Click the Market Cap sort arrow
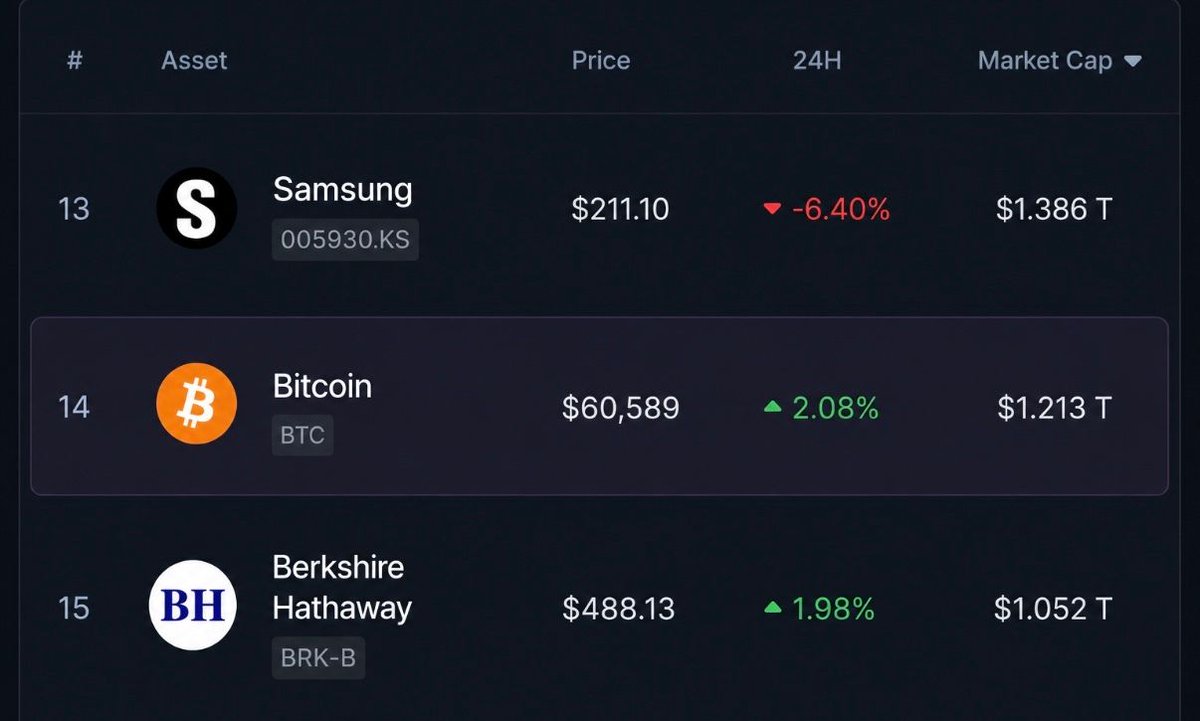1200x721 pixels. (x=1133, y=61)
